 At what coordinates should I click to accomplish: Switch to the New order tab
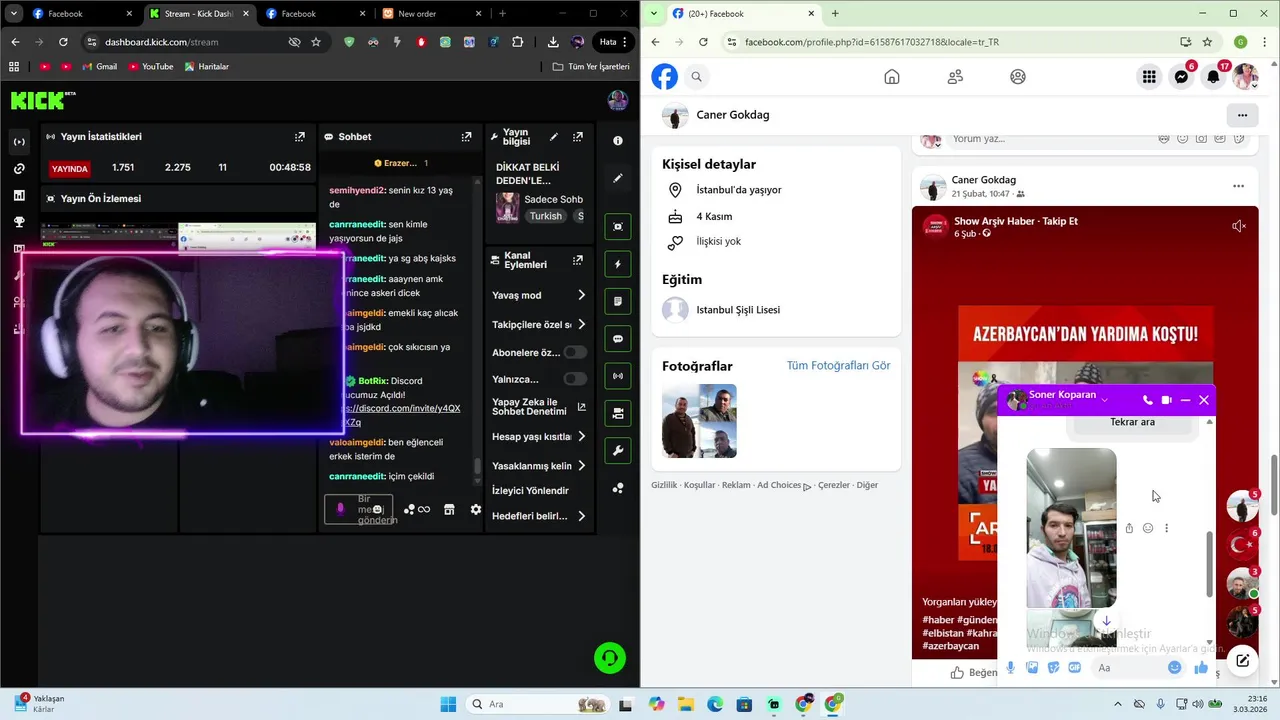point(433,14)
